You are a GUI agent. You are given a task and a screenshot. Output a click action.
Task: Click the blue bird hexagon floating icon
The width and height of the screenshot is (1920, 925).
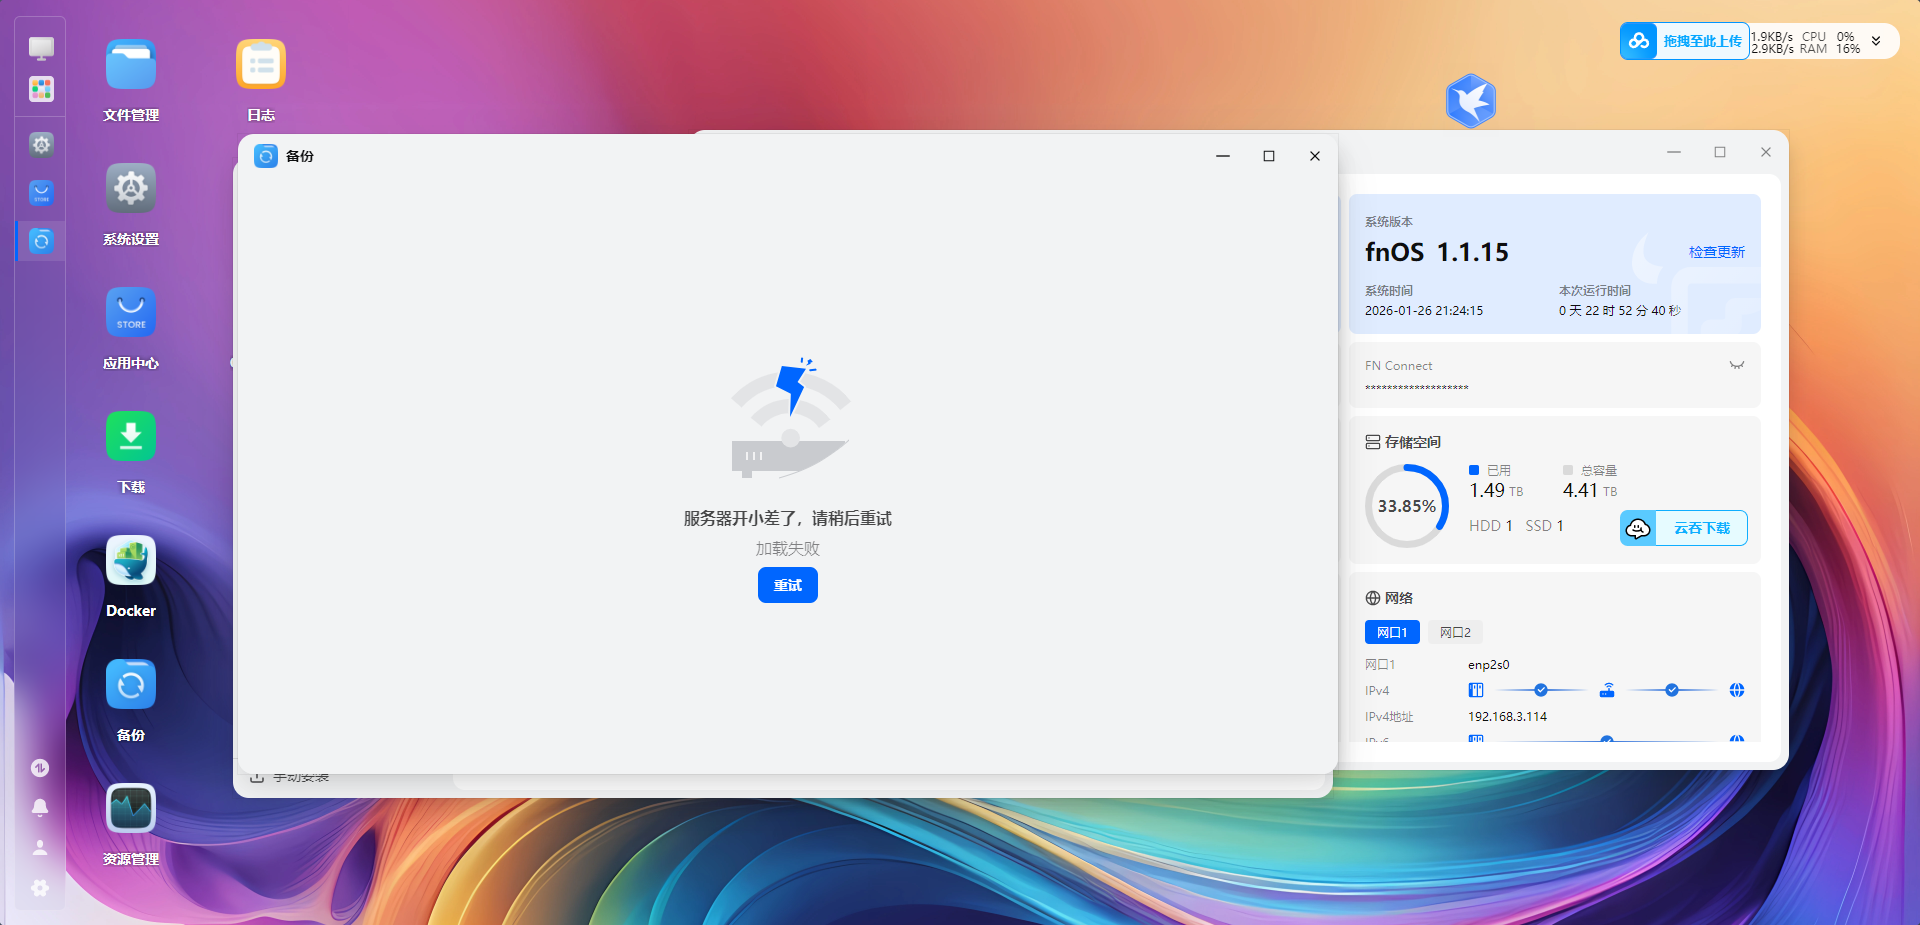coord(1471,101)
